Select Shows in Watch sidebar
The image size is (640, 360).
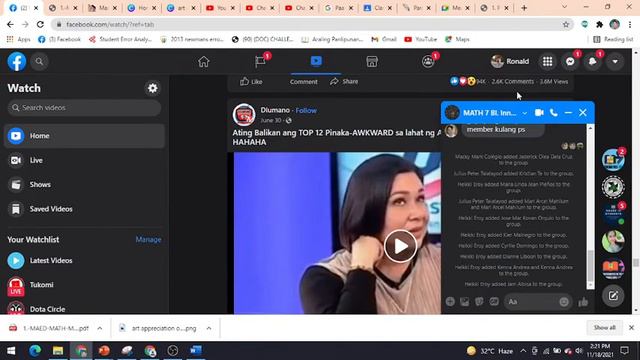(84, 184)
